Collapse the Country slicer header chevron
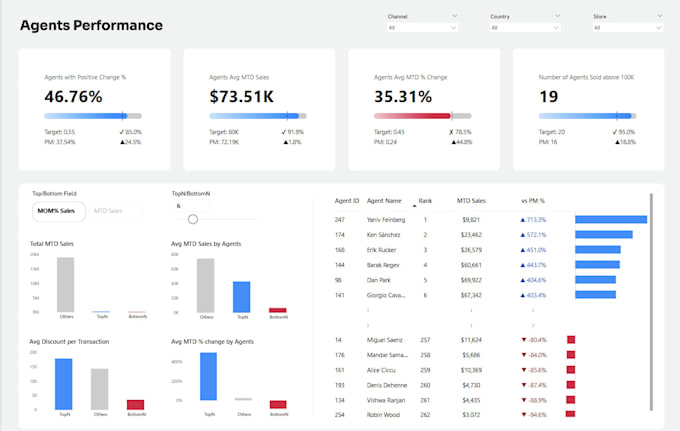Image resolution: width=680 pixels, height=431 pixels. click(x=557, y=16)
